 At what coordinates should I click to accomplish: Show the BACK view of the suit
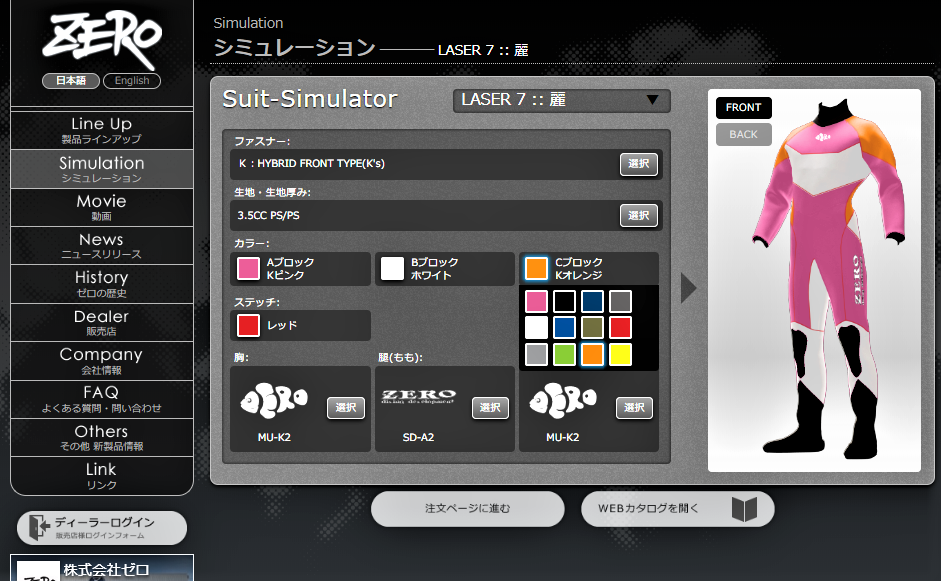click(x=744, y=134)
